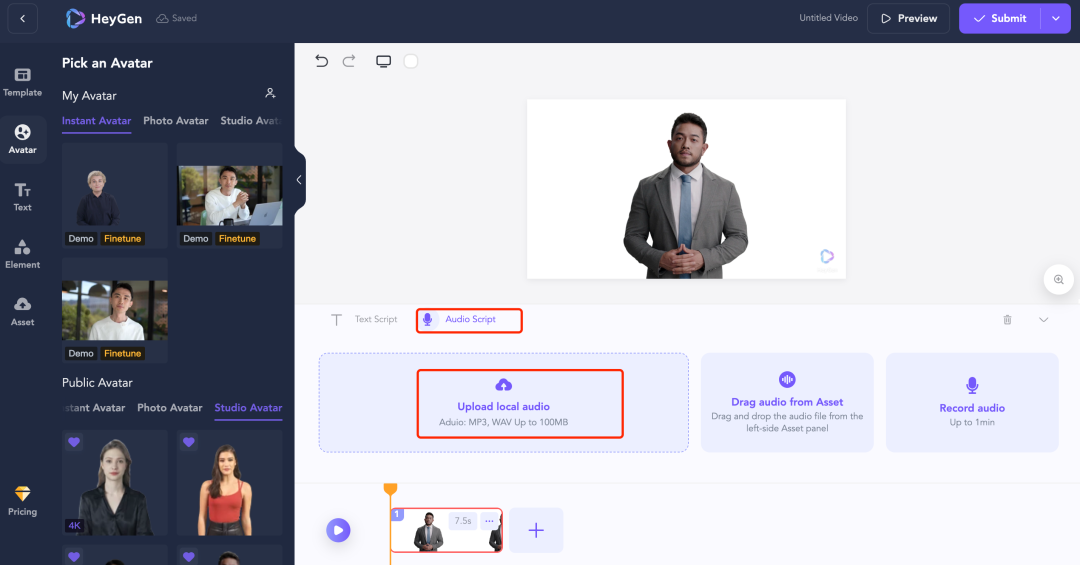Click the 7.5s scene duration label
Image resolution: width=1080 pixels, height=565 pixels.
pos(463,521)
